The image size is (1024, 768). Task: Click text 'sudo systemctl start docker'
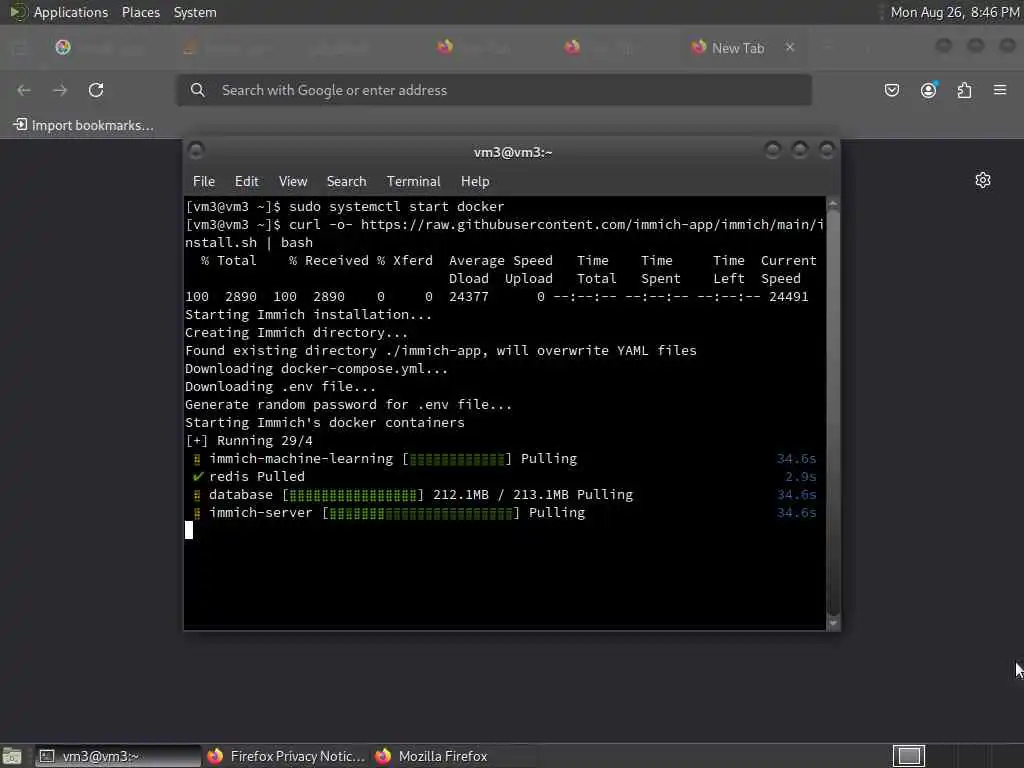coord(396,206)
